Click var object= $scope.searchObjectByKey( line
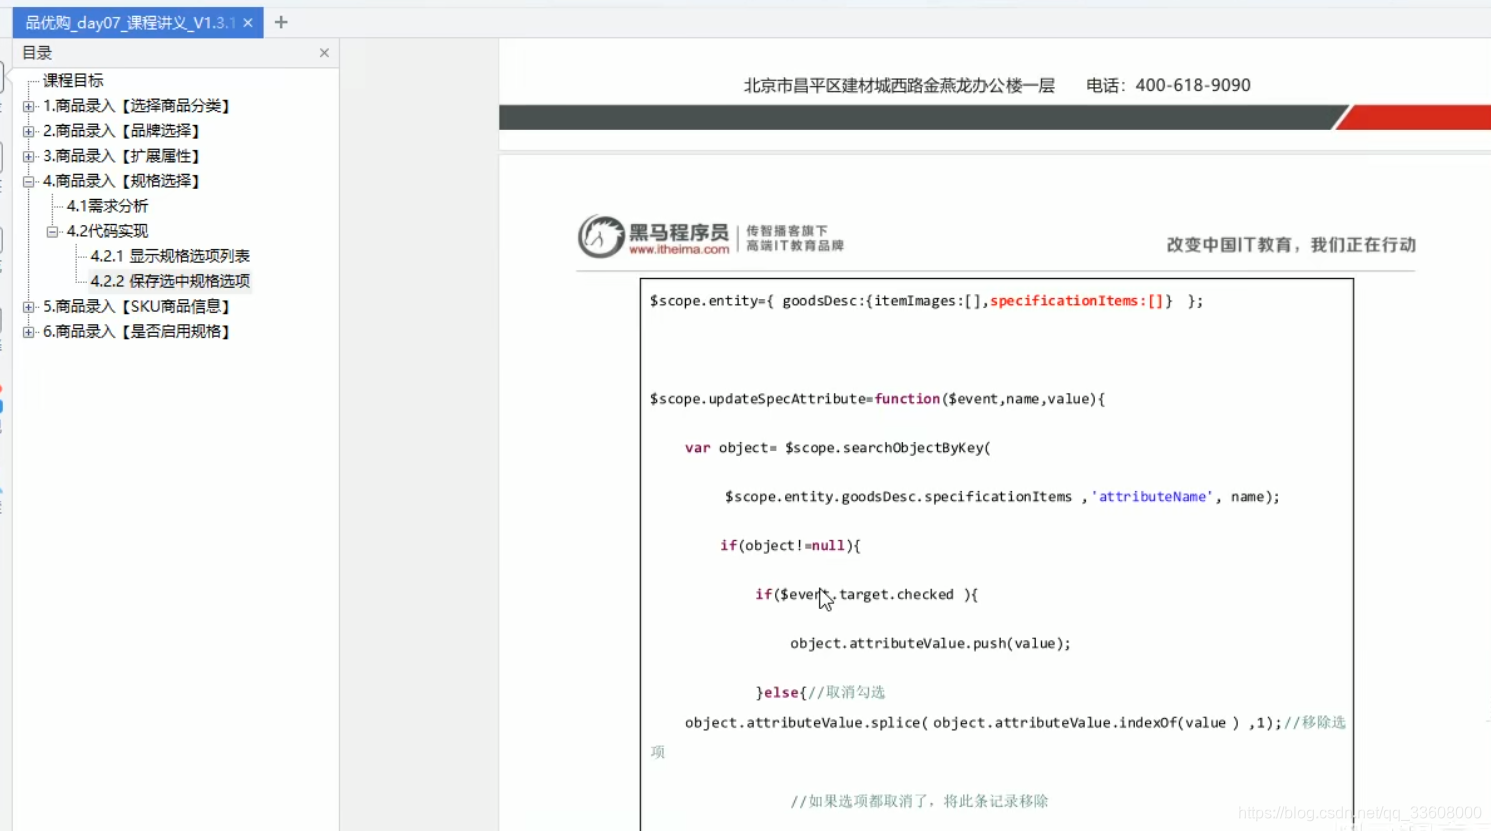 point(838,448)
